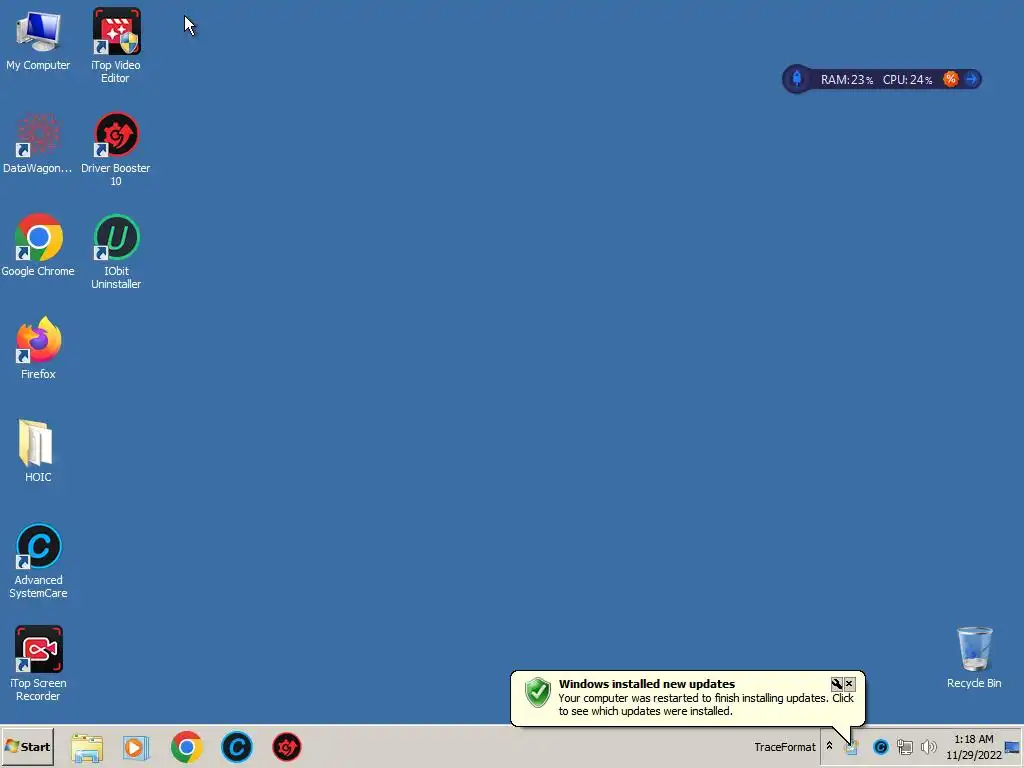This screenshot has height=768, width=1024.
Task: Open Advanced SystemCare from the taskbar
Action: click(236, 747)
